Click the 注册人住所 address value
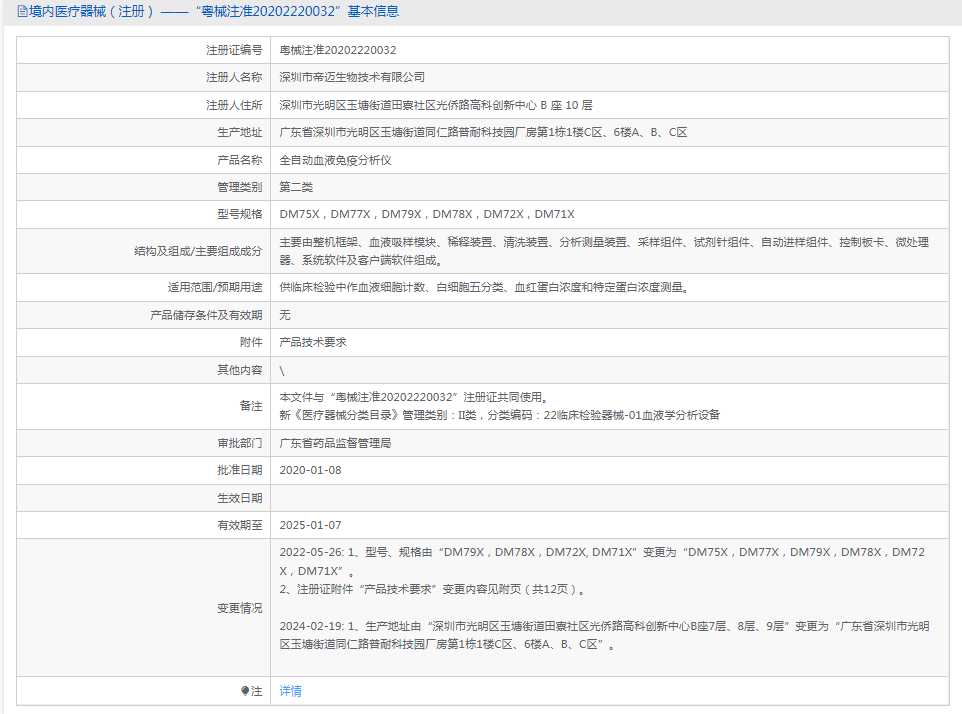The image size is (962, 714). [436, 106]
